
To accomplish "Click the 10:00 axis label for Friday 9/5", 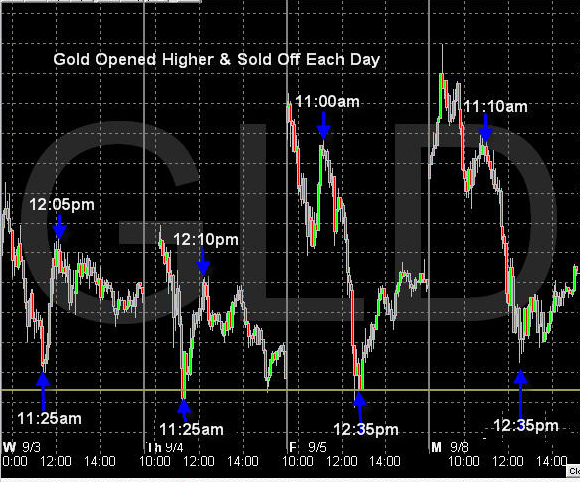I will 298,461.
